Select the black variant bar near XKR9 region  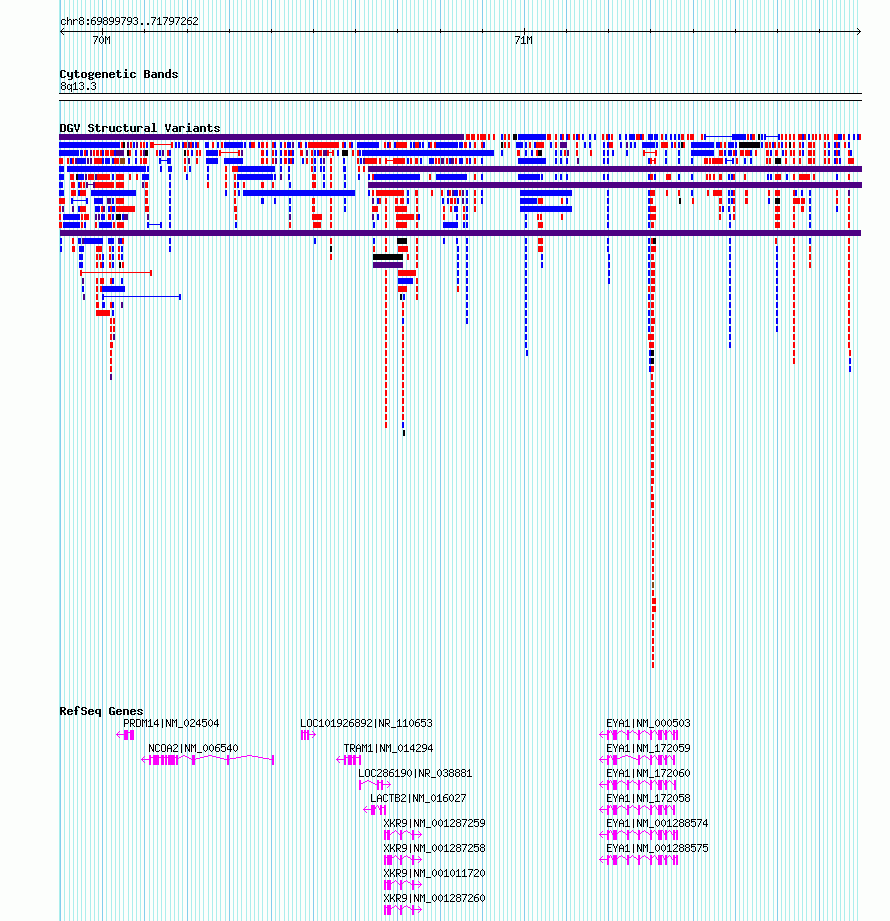[388, 257]
